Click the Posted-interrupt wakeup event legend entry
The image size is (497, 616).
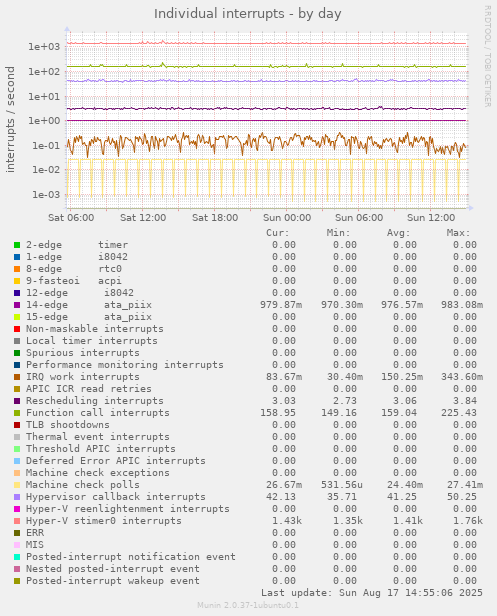tap(113, 581)
